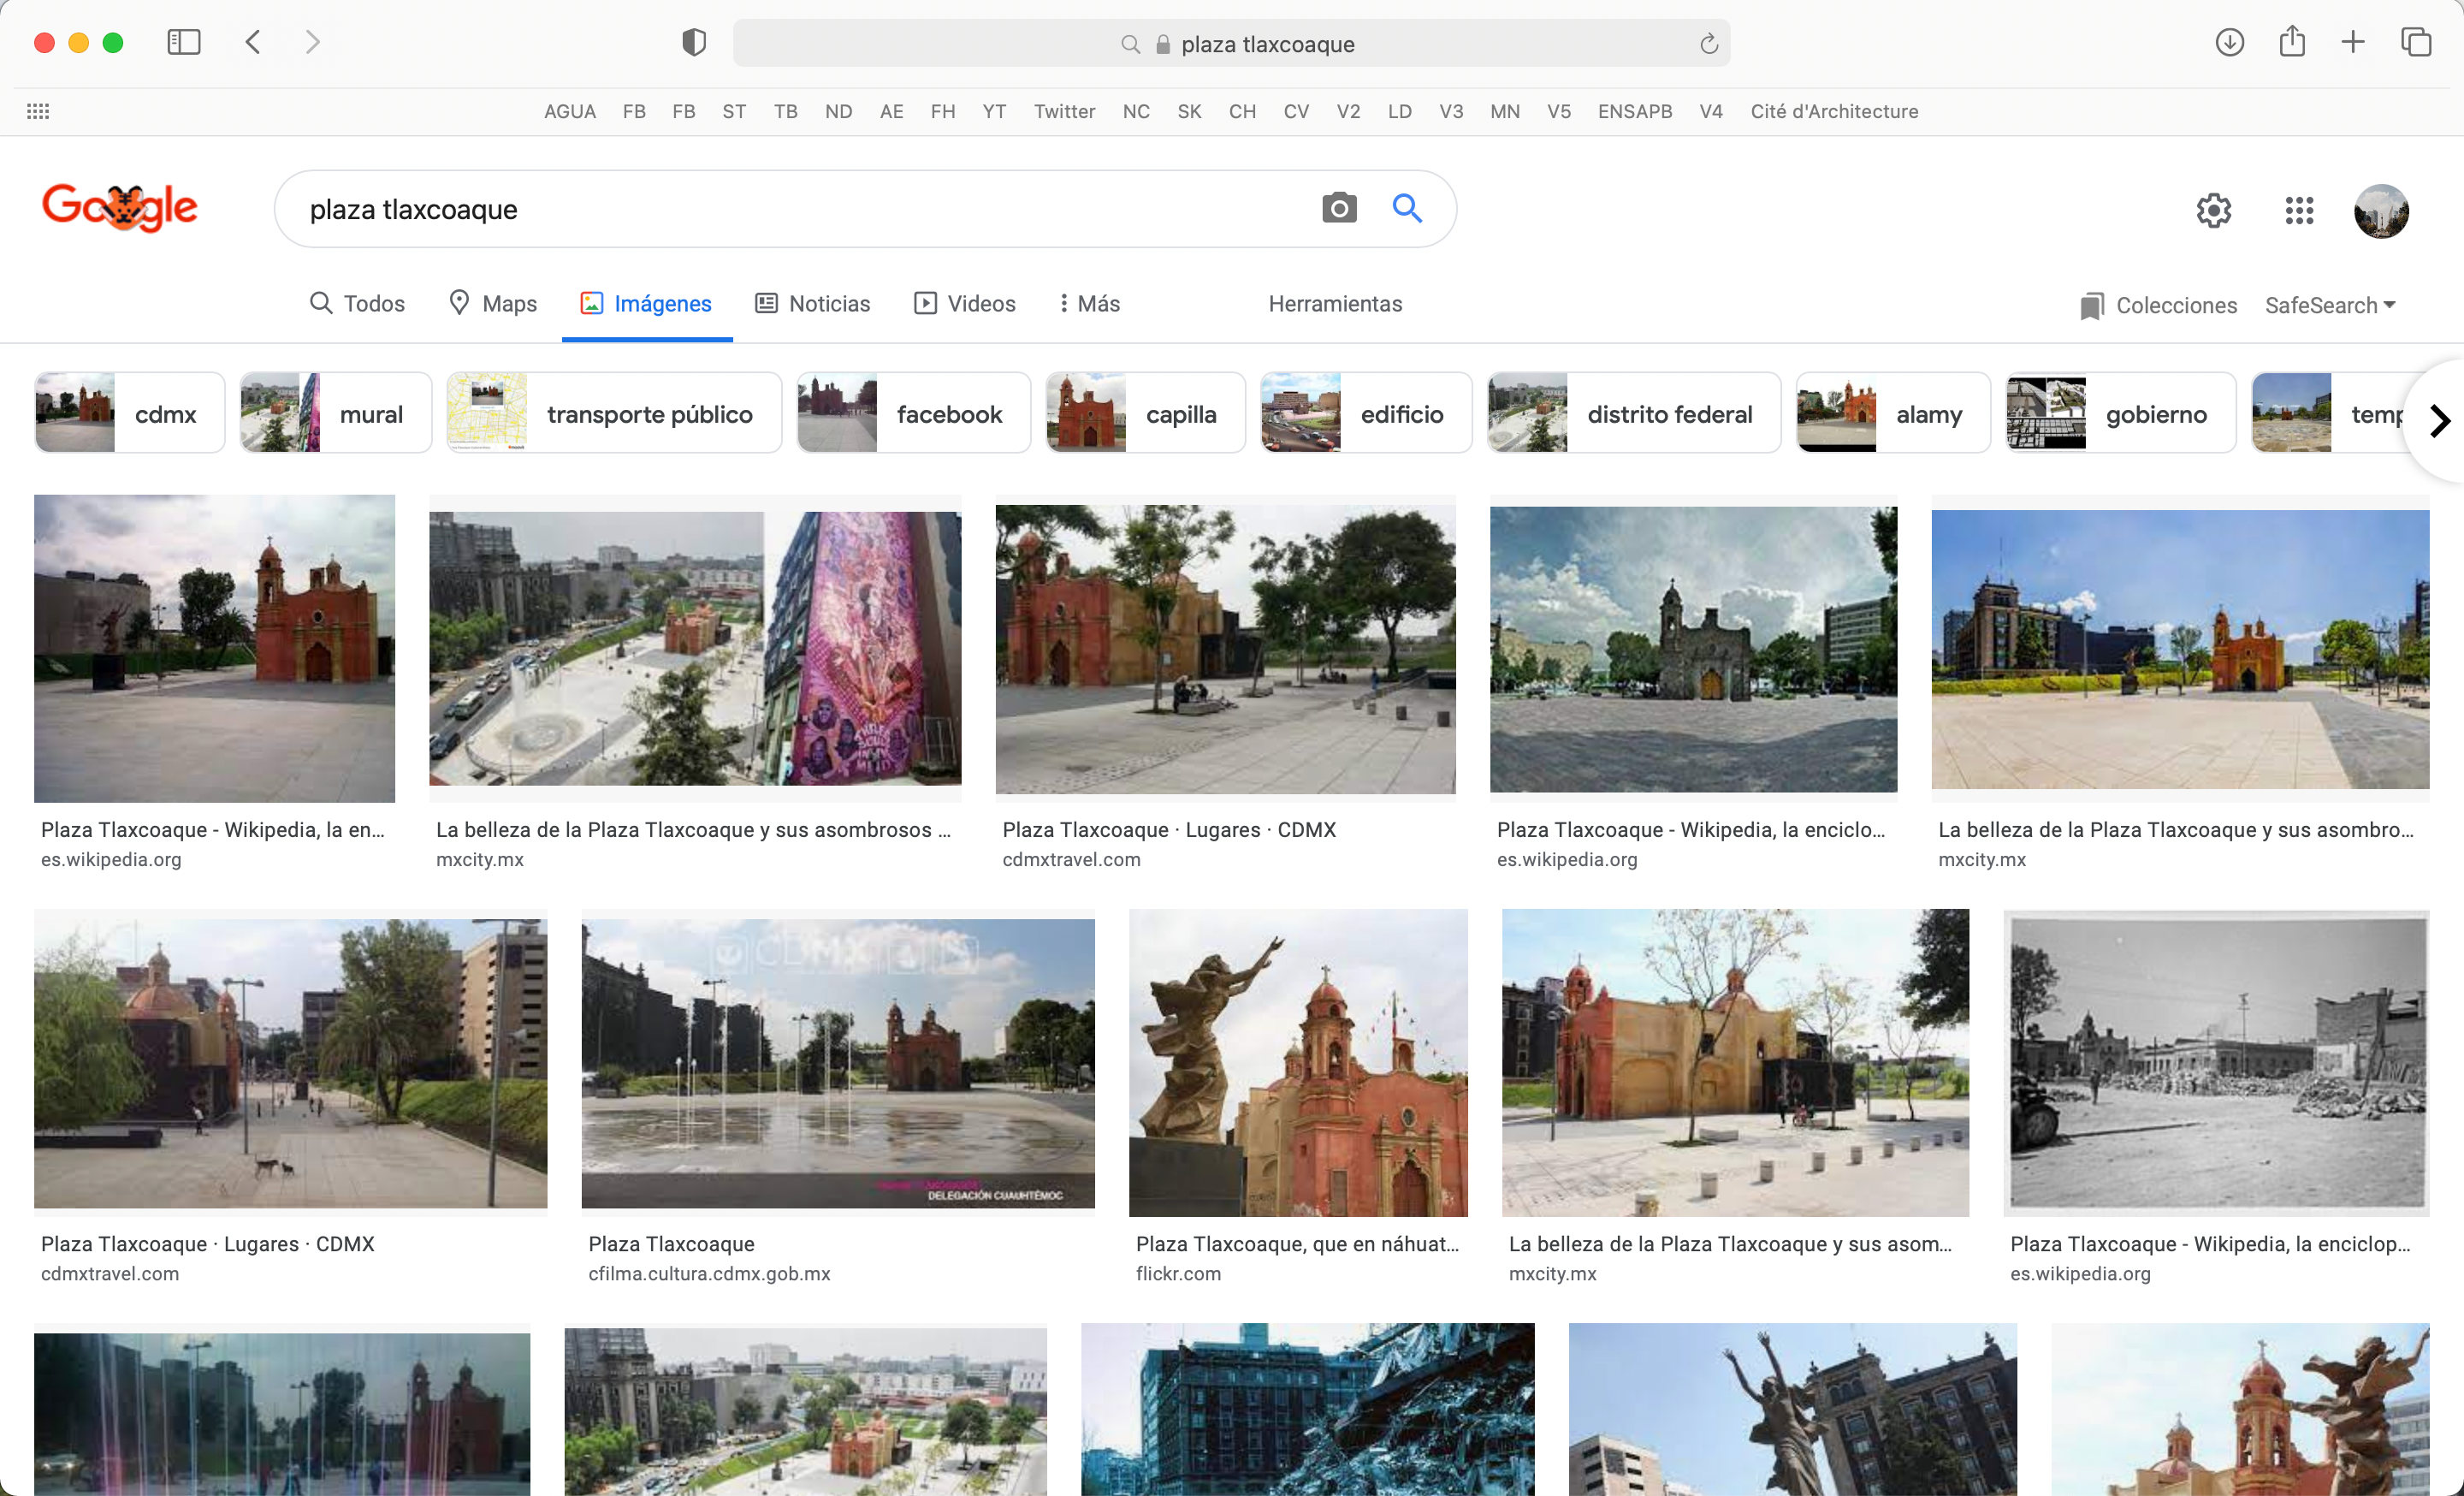
Task: Click cfilma.cultura.cdmx.gob.mx source text
Action: (709, 1273)
